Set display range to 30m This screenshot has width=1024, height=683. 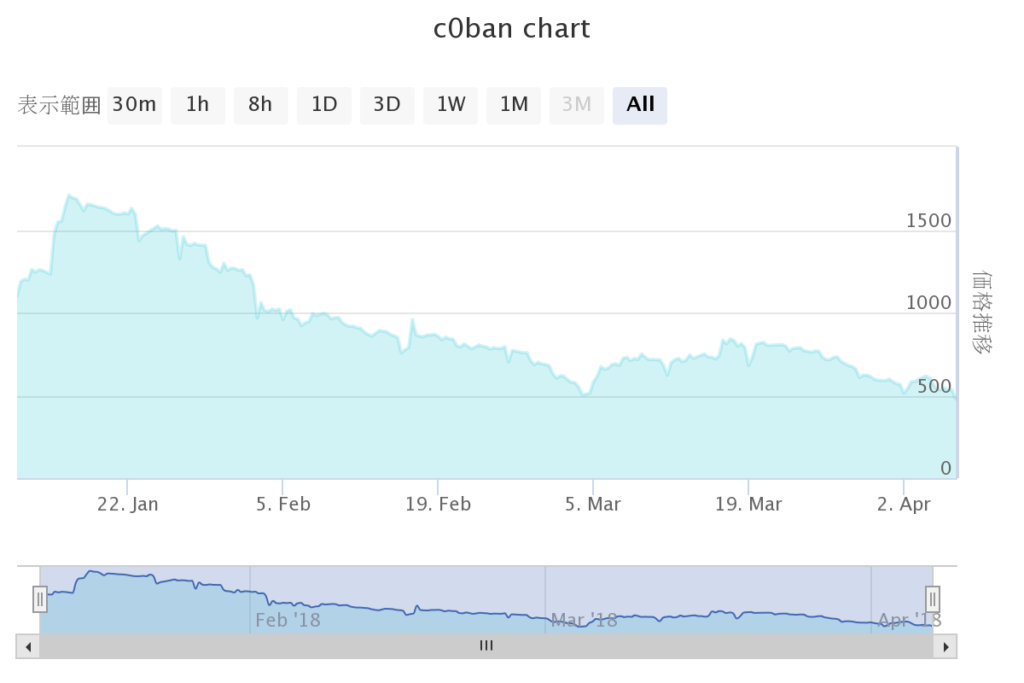click(134, 105)
